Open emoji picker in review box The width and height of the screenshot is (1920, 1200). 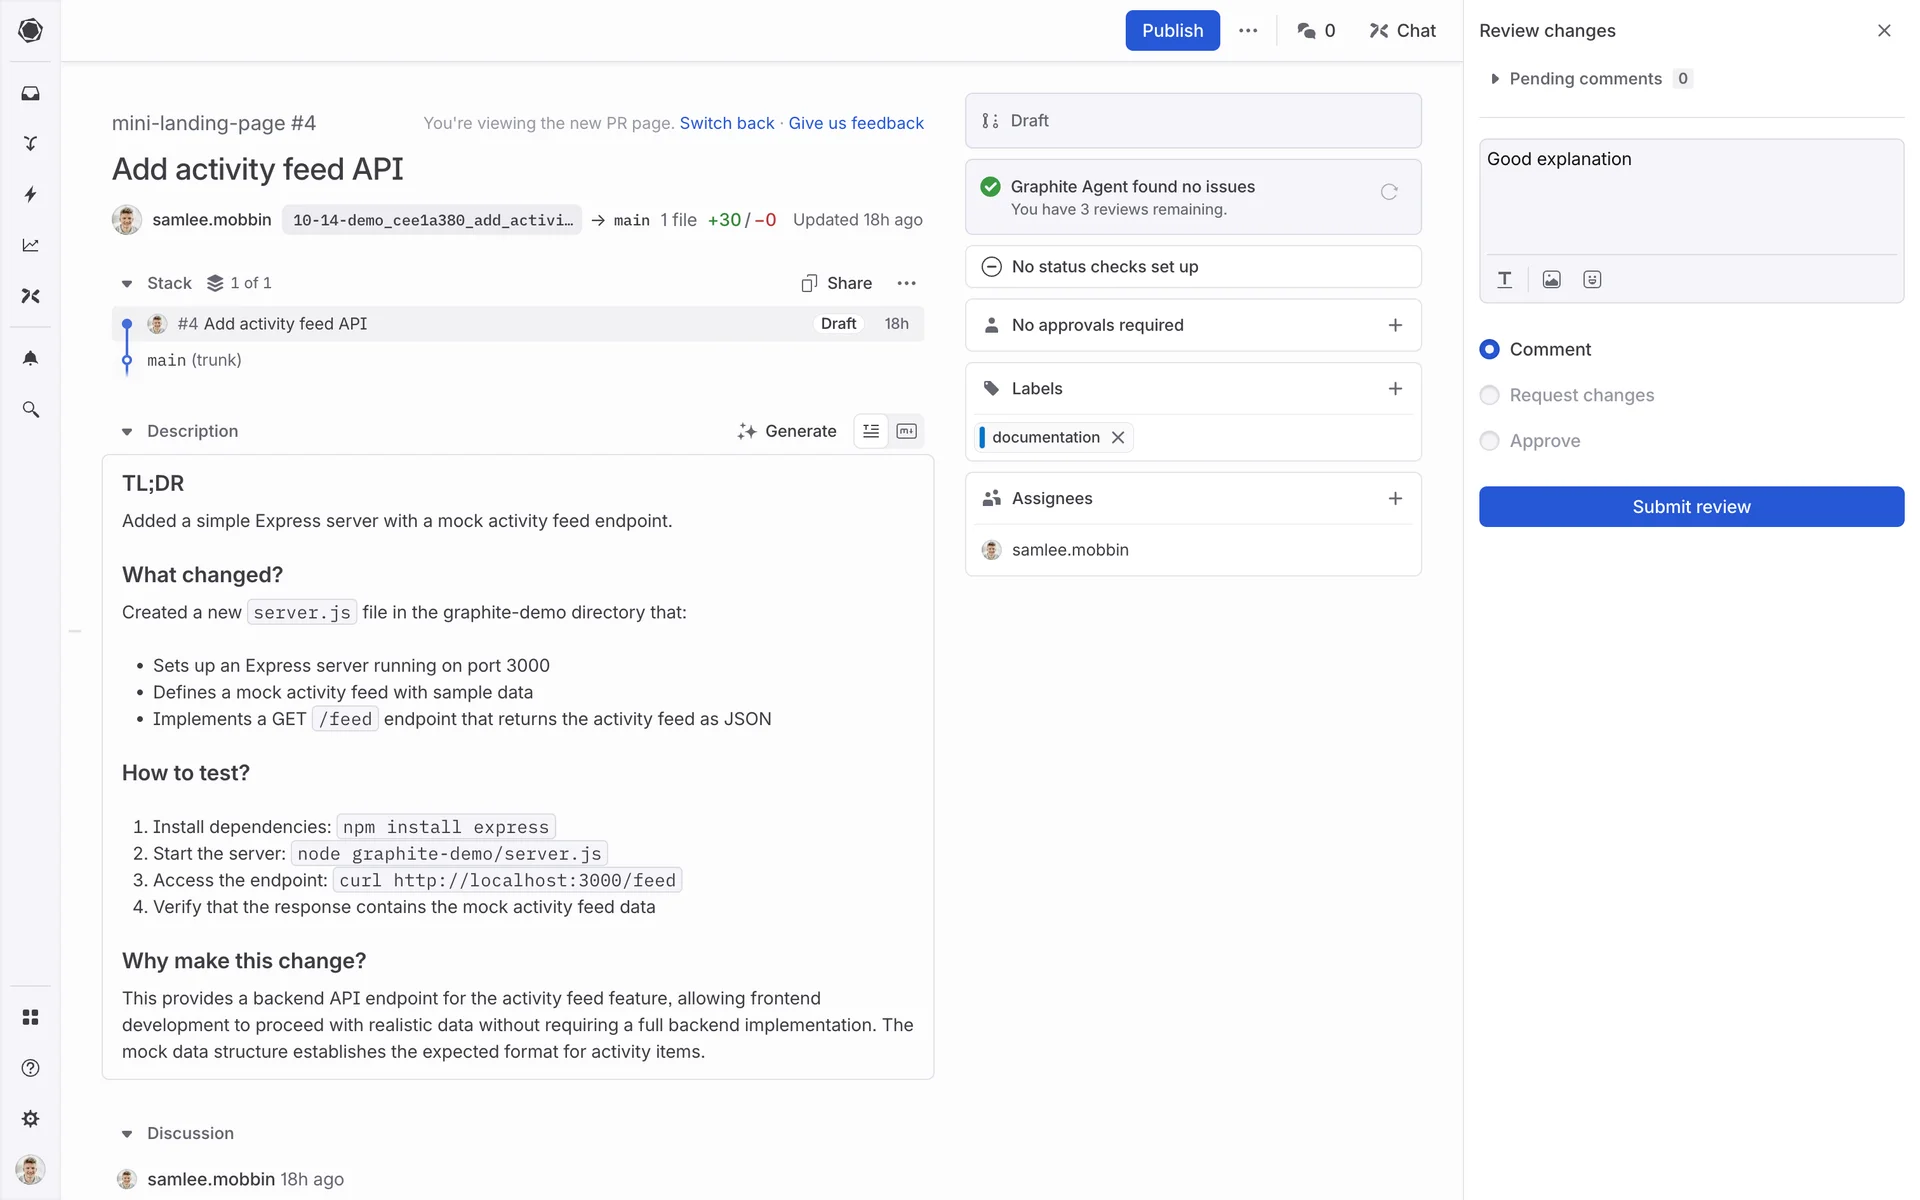[x=1592, y=280]
